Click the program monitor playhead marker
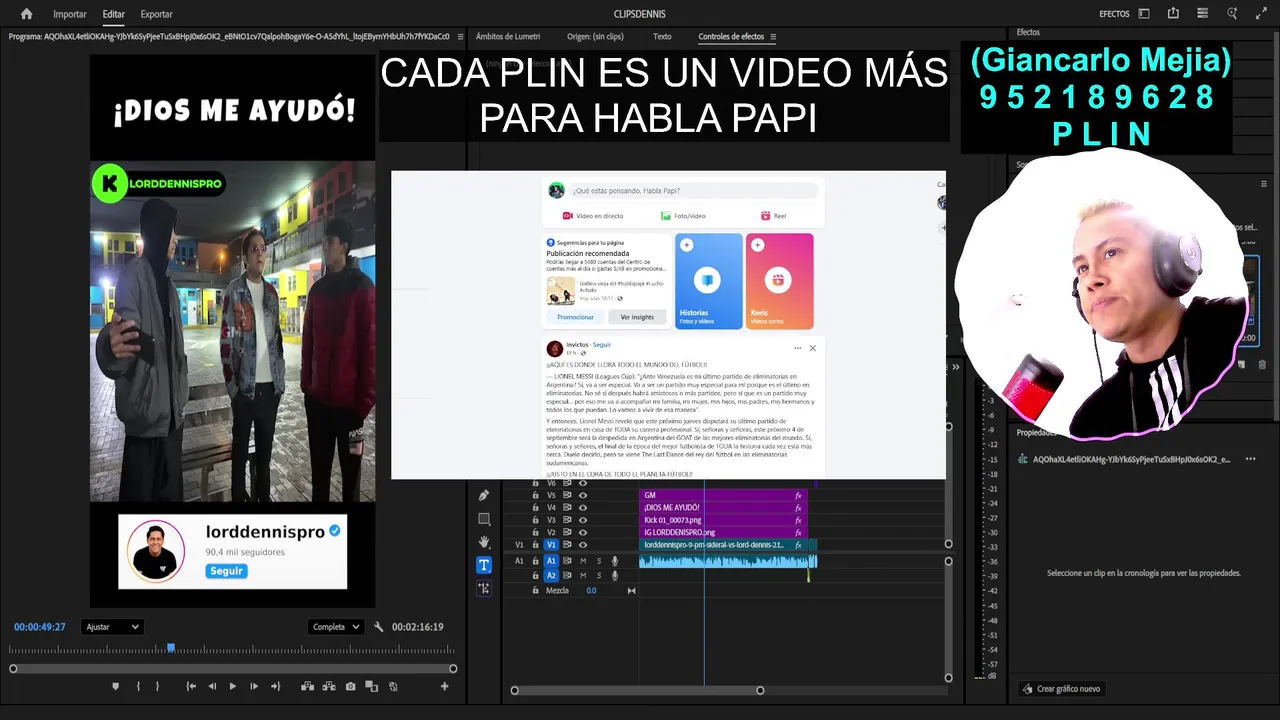1280x720 pixels. (x=171, y=648)
